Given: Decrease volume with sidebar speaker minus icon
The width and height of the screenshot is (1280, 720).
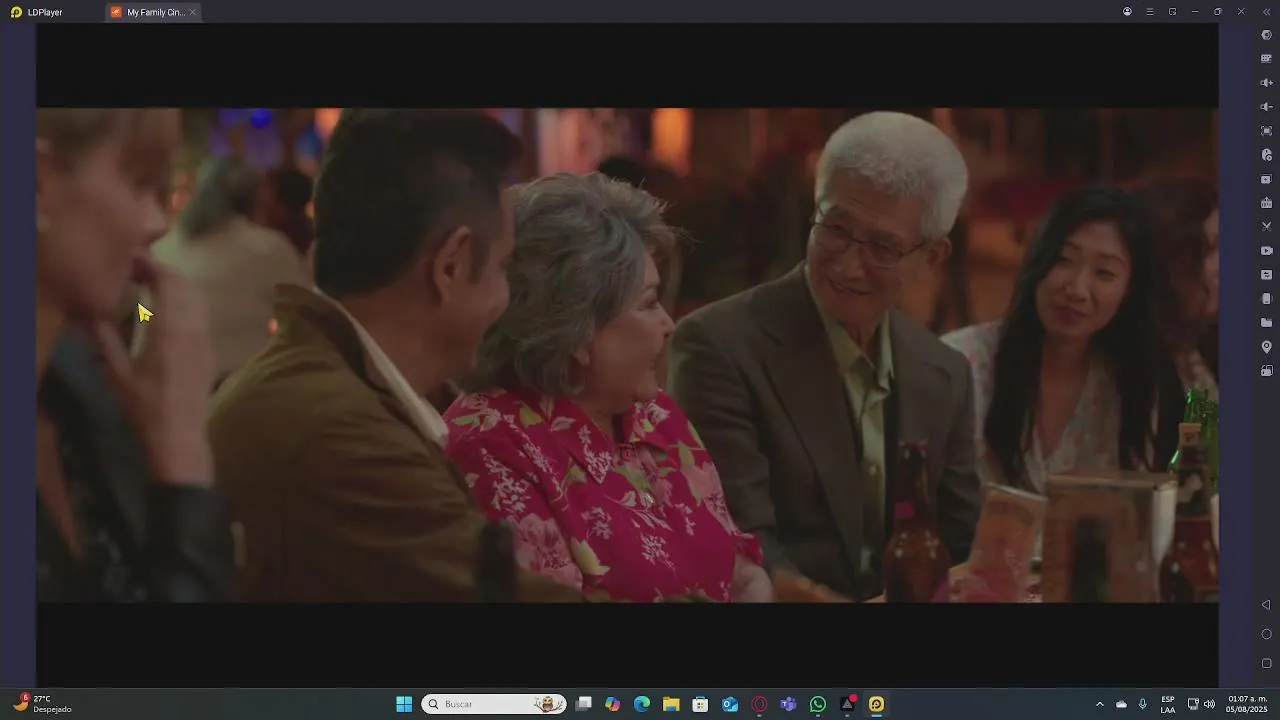Looking at the screenshot, I should 1266,107.
